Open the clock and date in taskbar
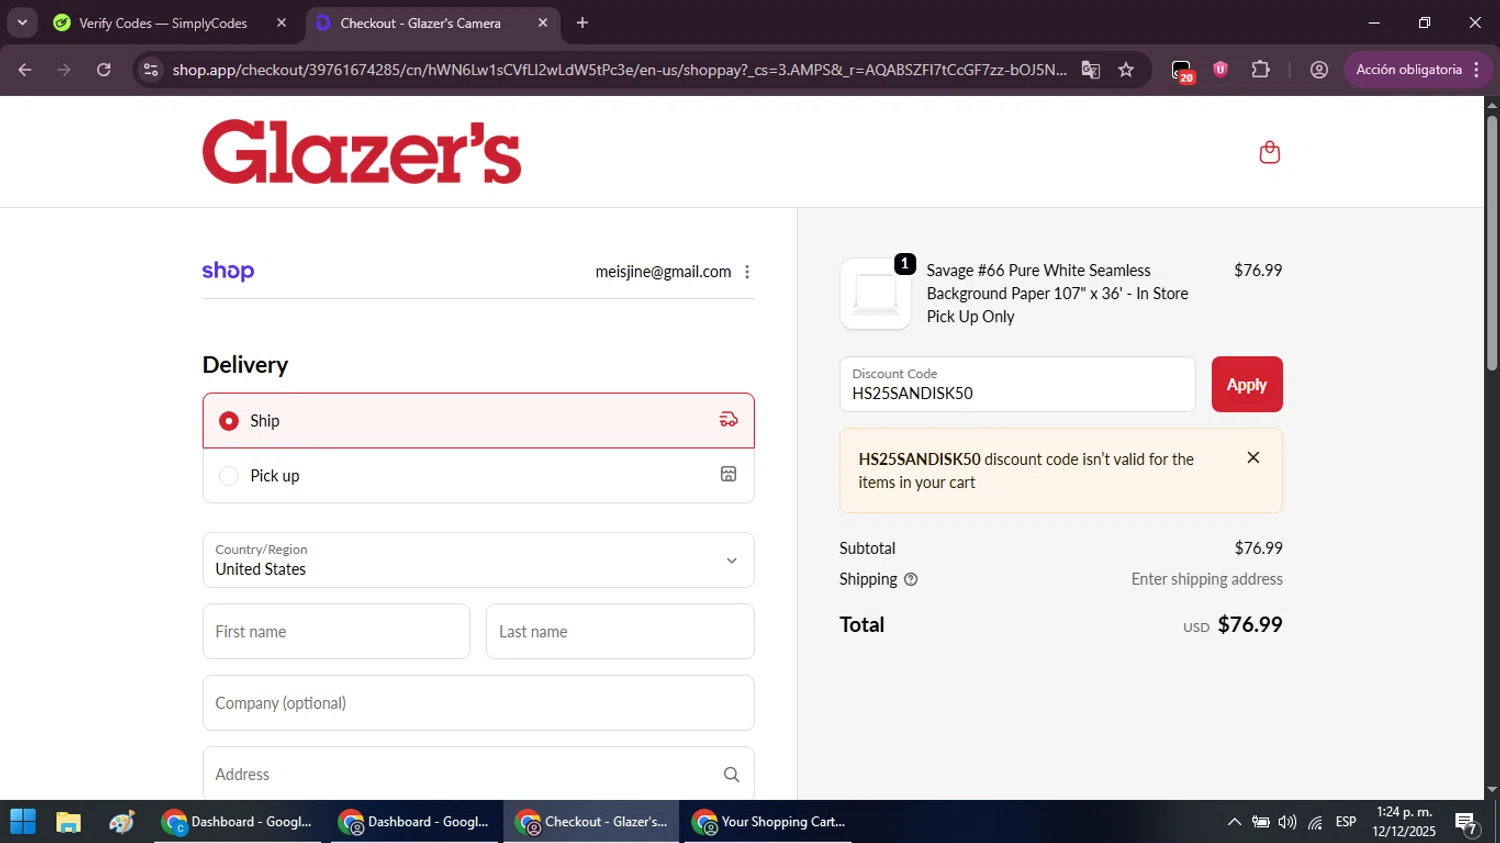1500x843 pixels. click(x=1404, y=822)
